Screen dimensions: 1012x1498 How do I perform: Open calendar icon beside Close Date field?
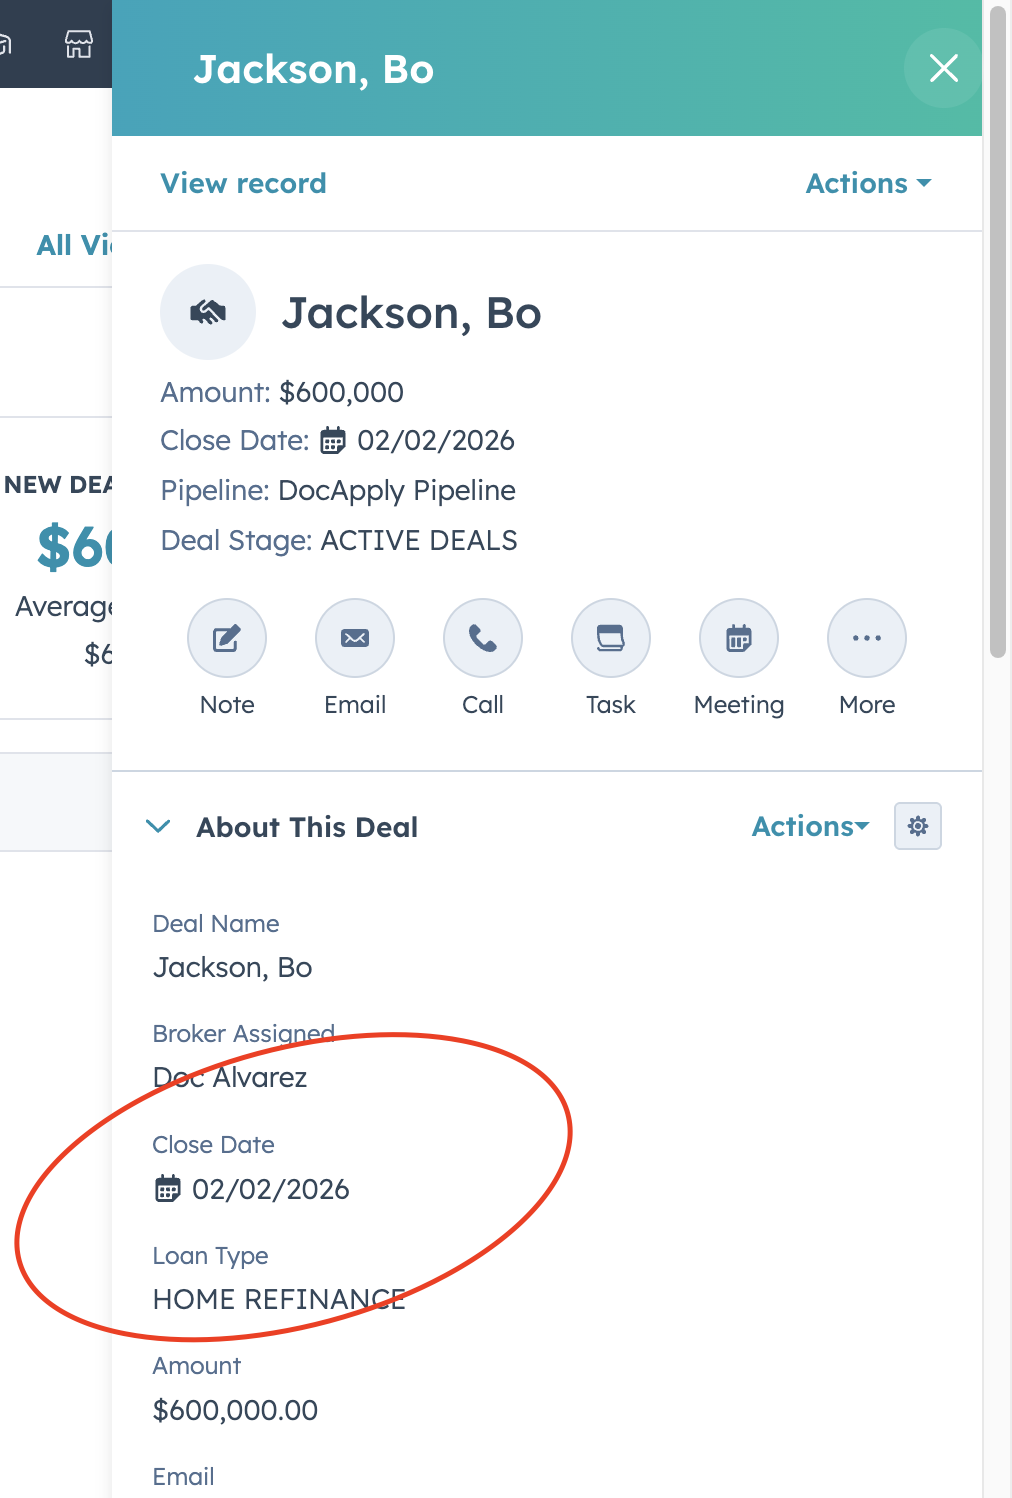(x=168, y=1189)
